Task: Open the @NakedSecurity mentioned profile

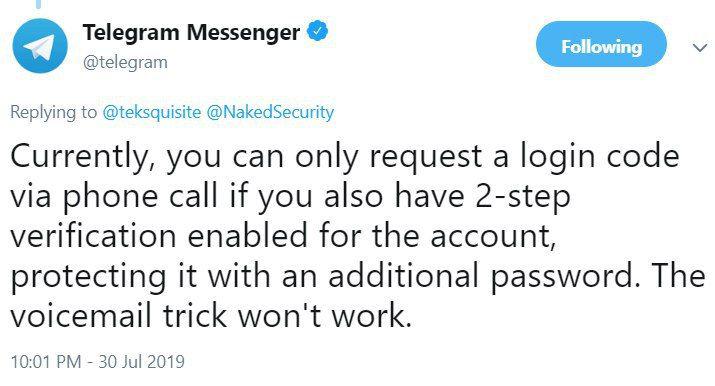Action: (270, 112)
